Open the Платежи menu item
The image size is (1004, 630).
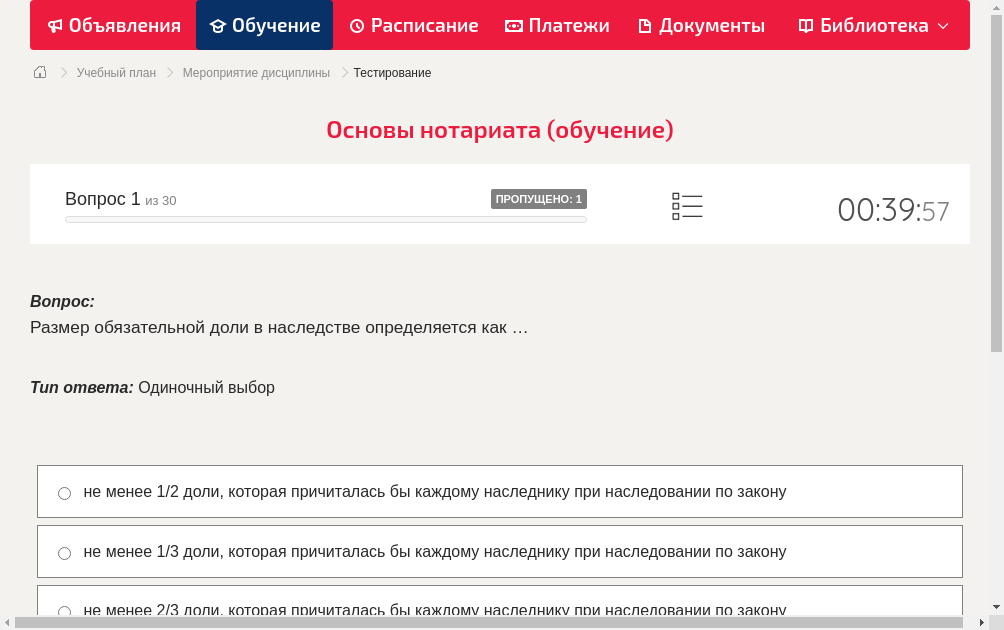557,25
